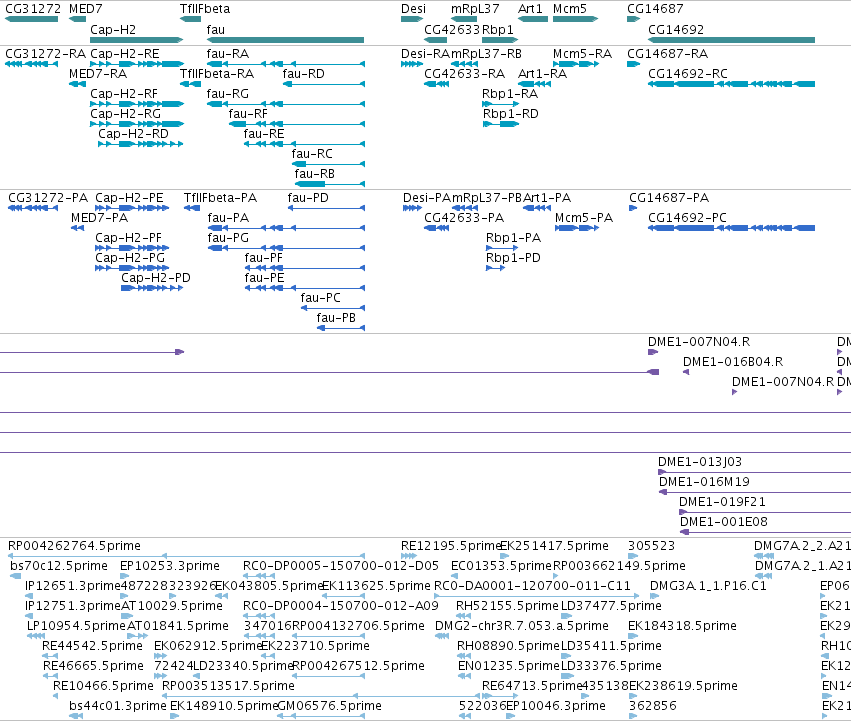
Task: Click transcript CG31272-RA
Action: tap(46, 54)
